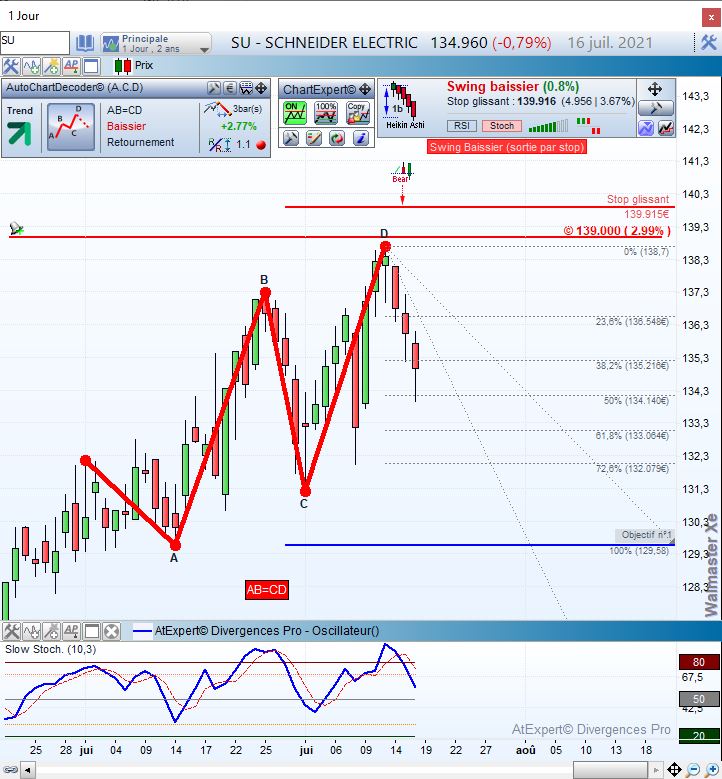Open oscillator panel AP alert icon
The width and height of the screenshot is (722, 779).
(x=71, y=631)
